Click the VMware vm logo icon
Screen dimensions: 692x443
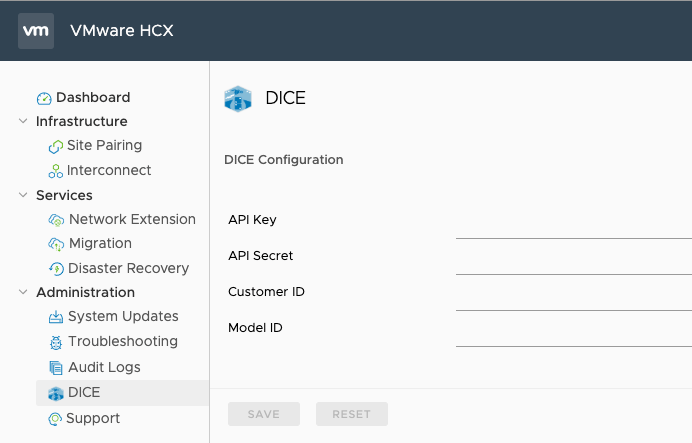tap(36, 30)
